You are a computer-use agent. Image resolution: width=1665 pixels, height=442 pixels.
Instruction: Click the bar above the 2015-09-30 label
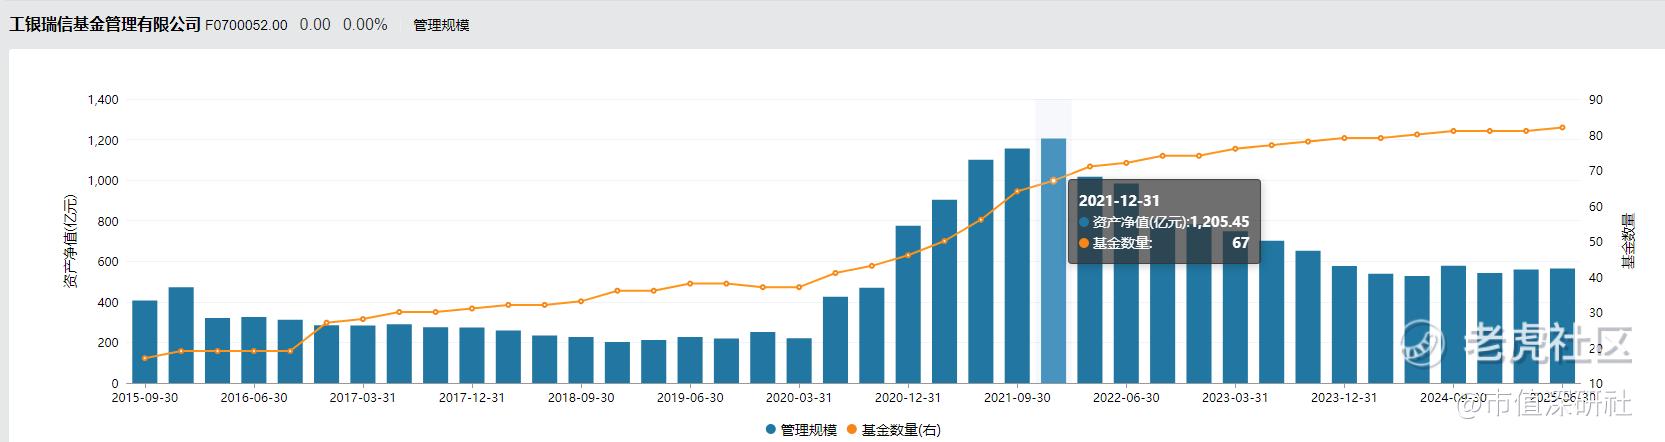click(x=145, y=342)
